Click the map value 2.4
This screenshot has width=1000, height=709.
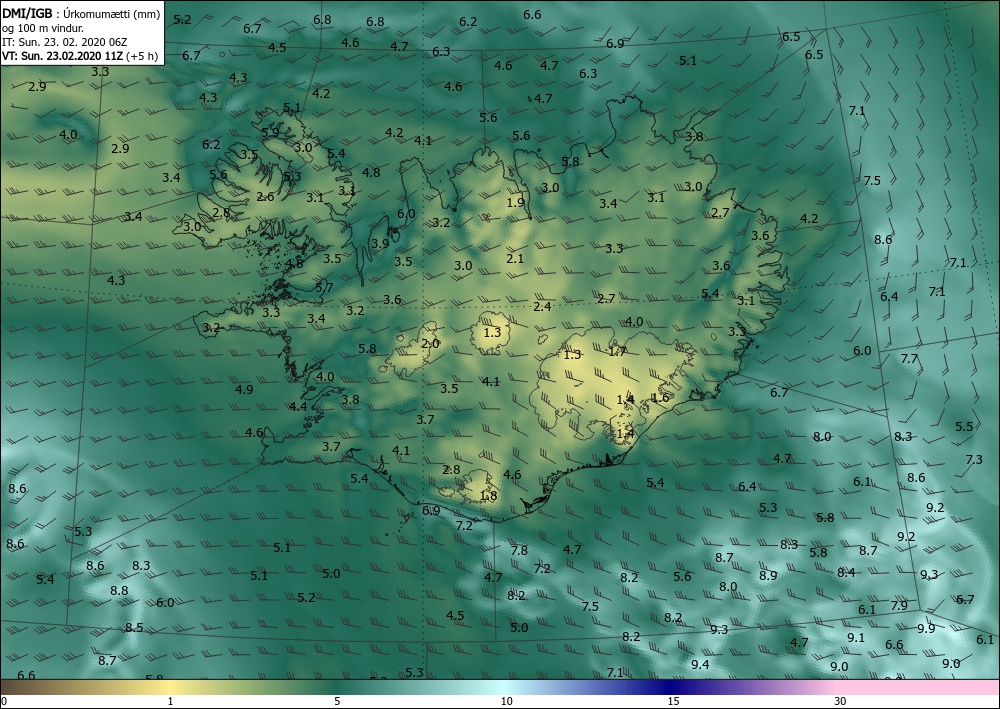coord(542,307)
